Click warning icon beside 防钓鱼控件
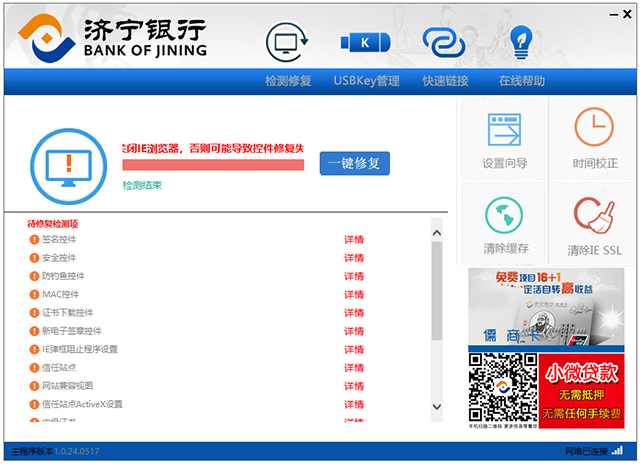 tap(34, 276)
